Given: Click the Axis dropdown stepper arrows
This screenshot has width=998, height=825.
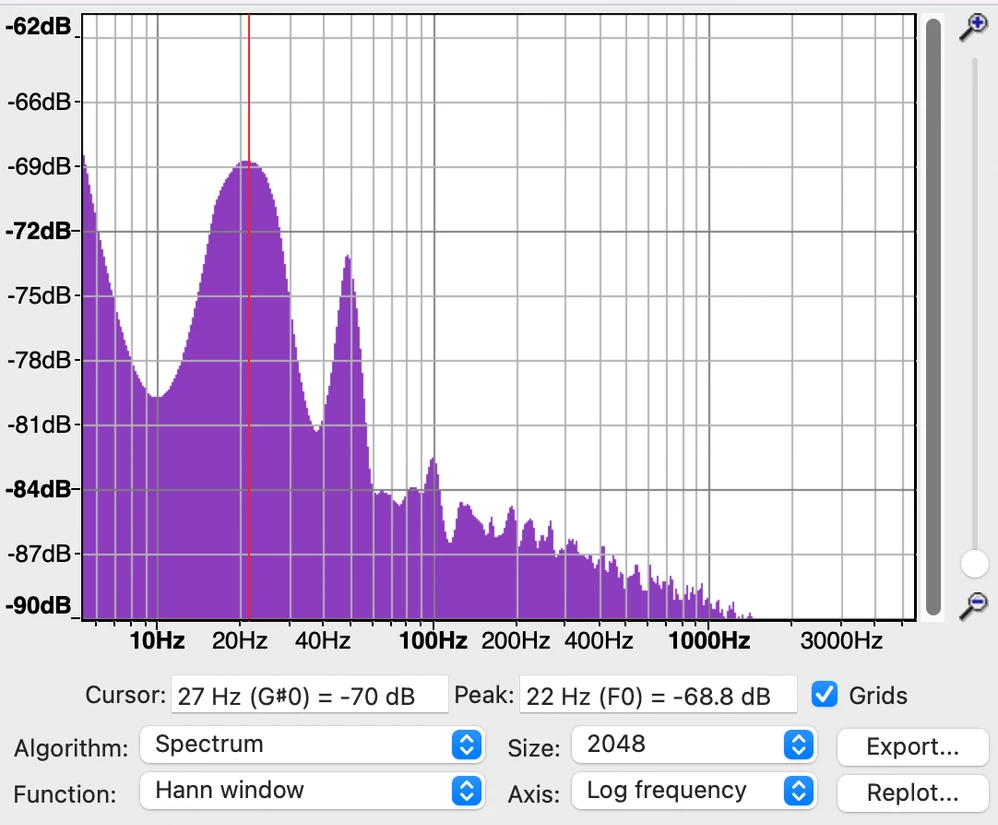Looking at the screenshot, I should (799, 791).
